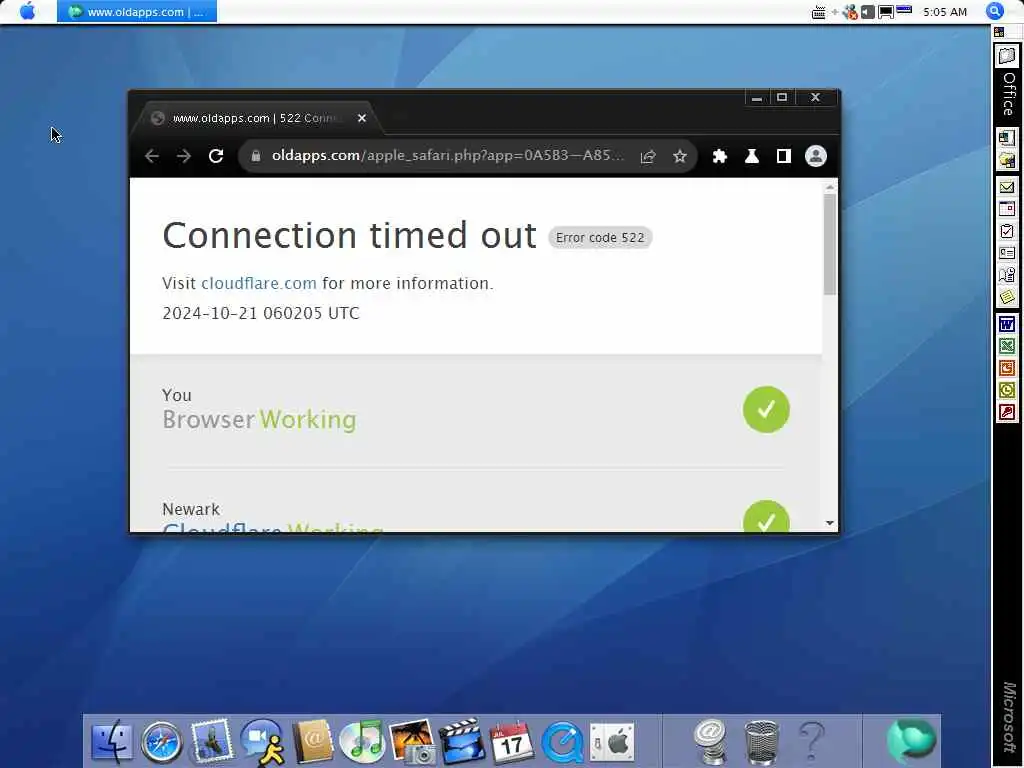Screen dimensions: 1024x768
Task: Click the green Browser Working checkmark
Action: [766, 409]
